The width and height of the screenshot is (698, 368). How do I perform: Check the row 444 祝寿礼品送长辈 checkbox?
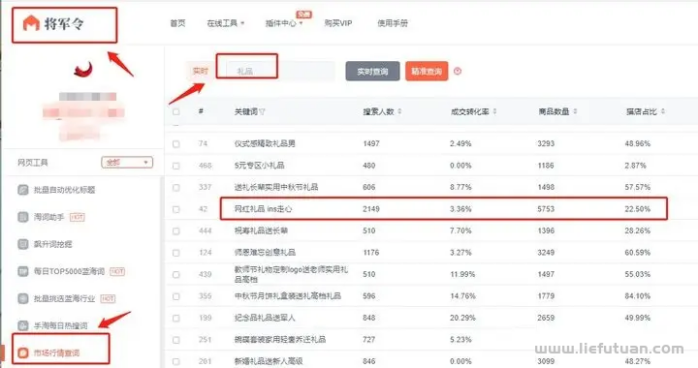pyautogui.click(x=176, y=231)
